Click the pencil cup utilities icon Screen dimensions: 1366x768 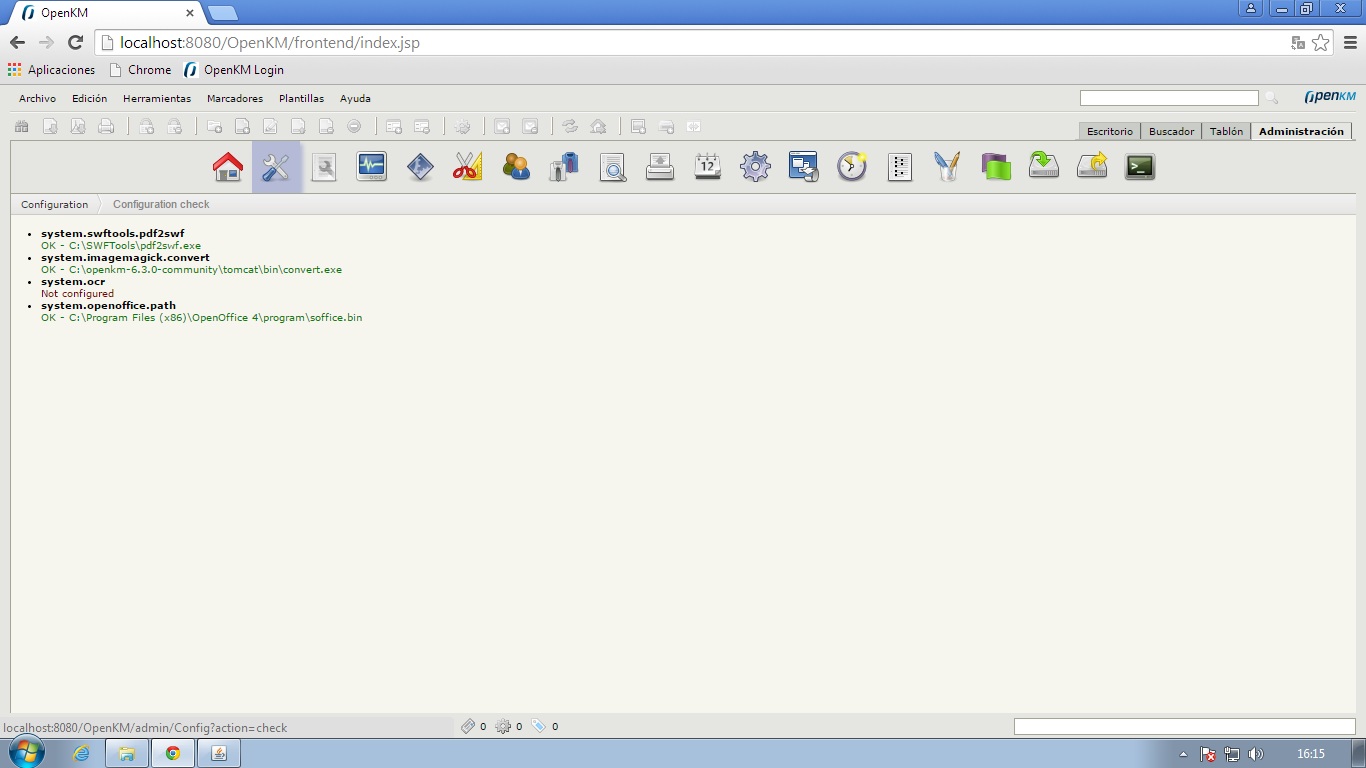[x=946, y=166]
